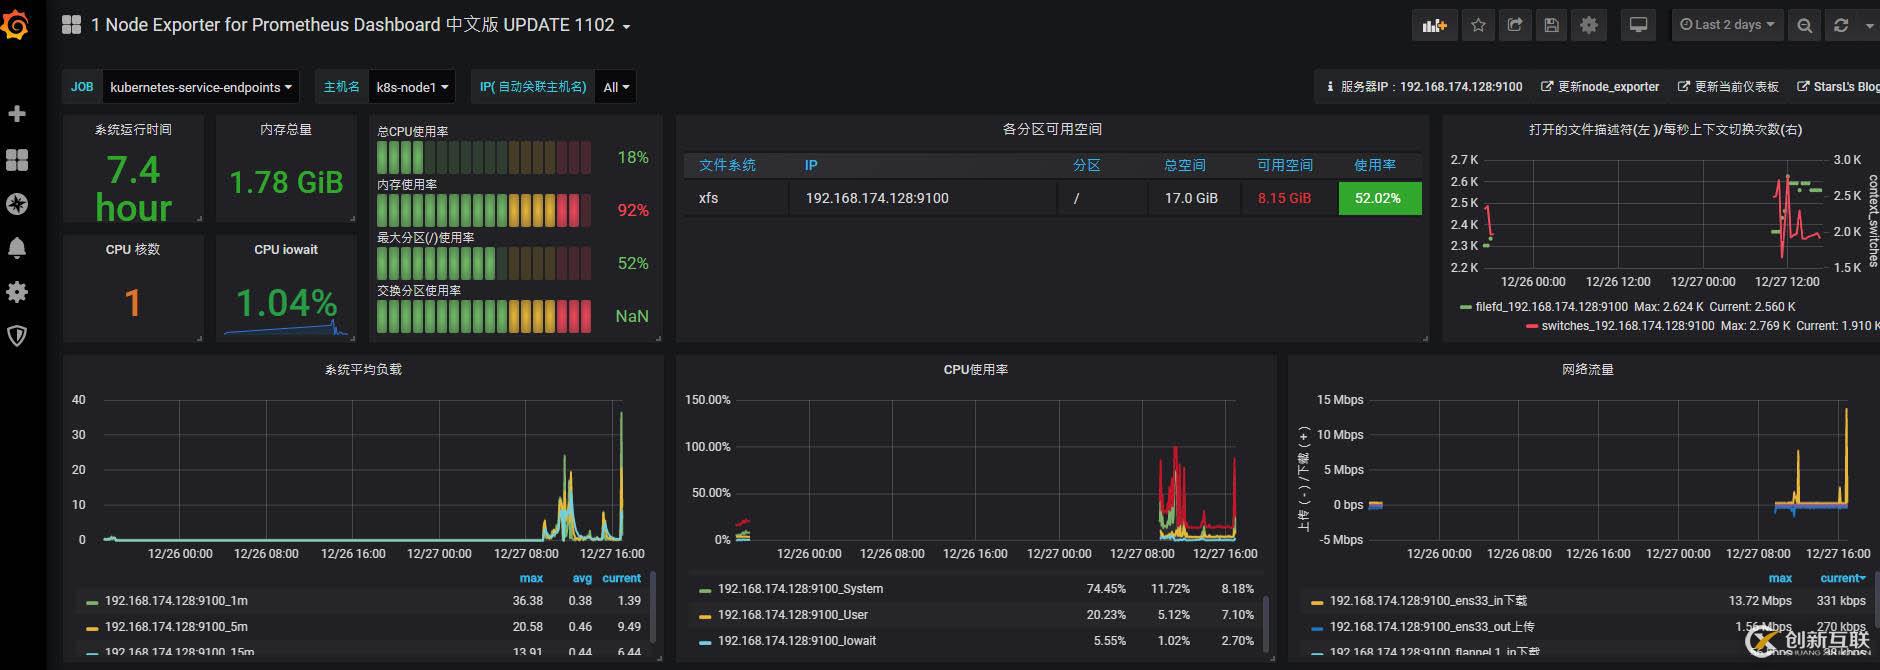1880x670 pixels.
Task: Open the 各分区可用空间 panel title menu
Action: pyautogui.click(x=1052, y=129)
